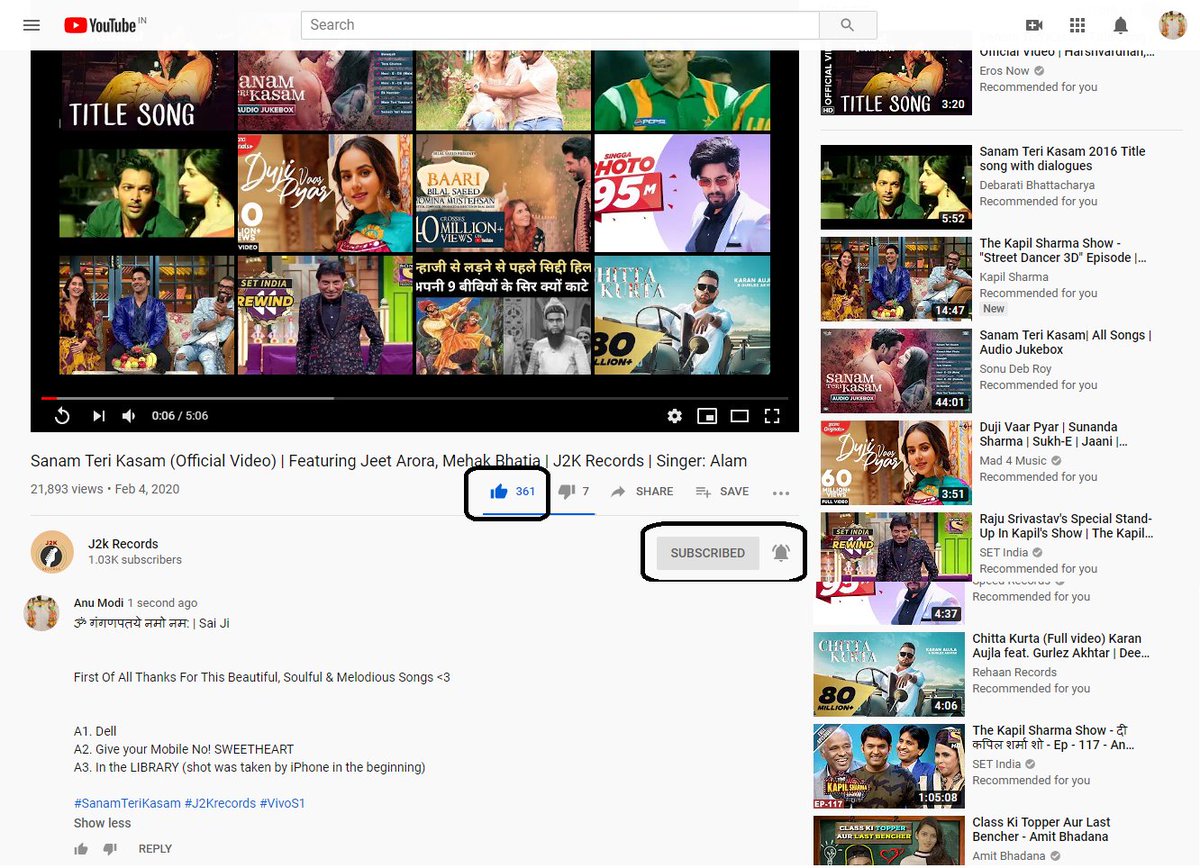Open Anu Modi commenter profile name
The image size is (1200, 868).
pyautogui.click(x=98, y=603)
